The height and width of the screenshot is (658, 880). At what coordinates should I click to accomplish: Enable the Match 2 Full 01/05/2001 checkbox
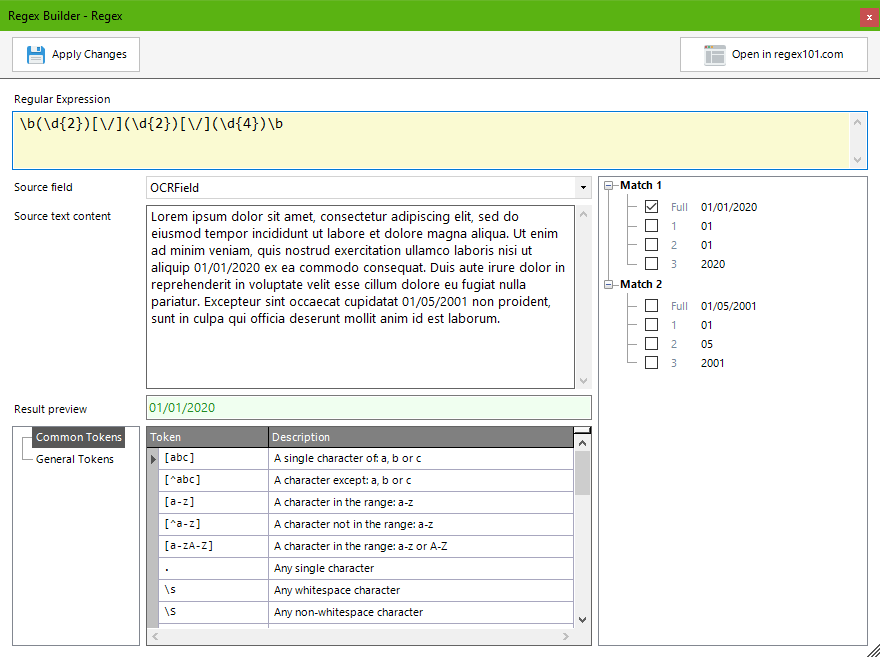(652, 306)
